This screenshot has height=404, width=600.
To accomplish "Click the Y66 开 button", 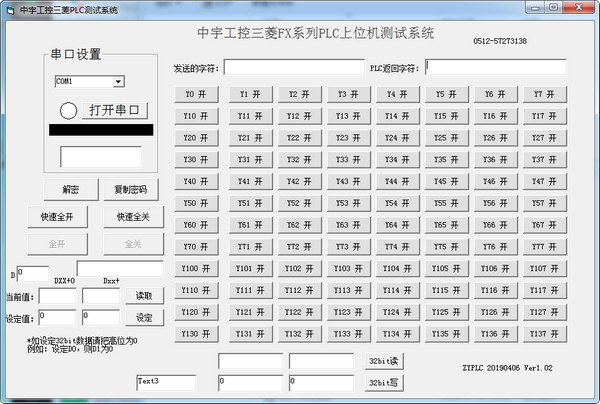I will [x=496, y=225].
